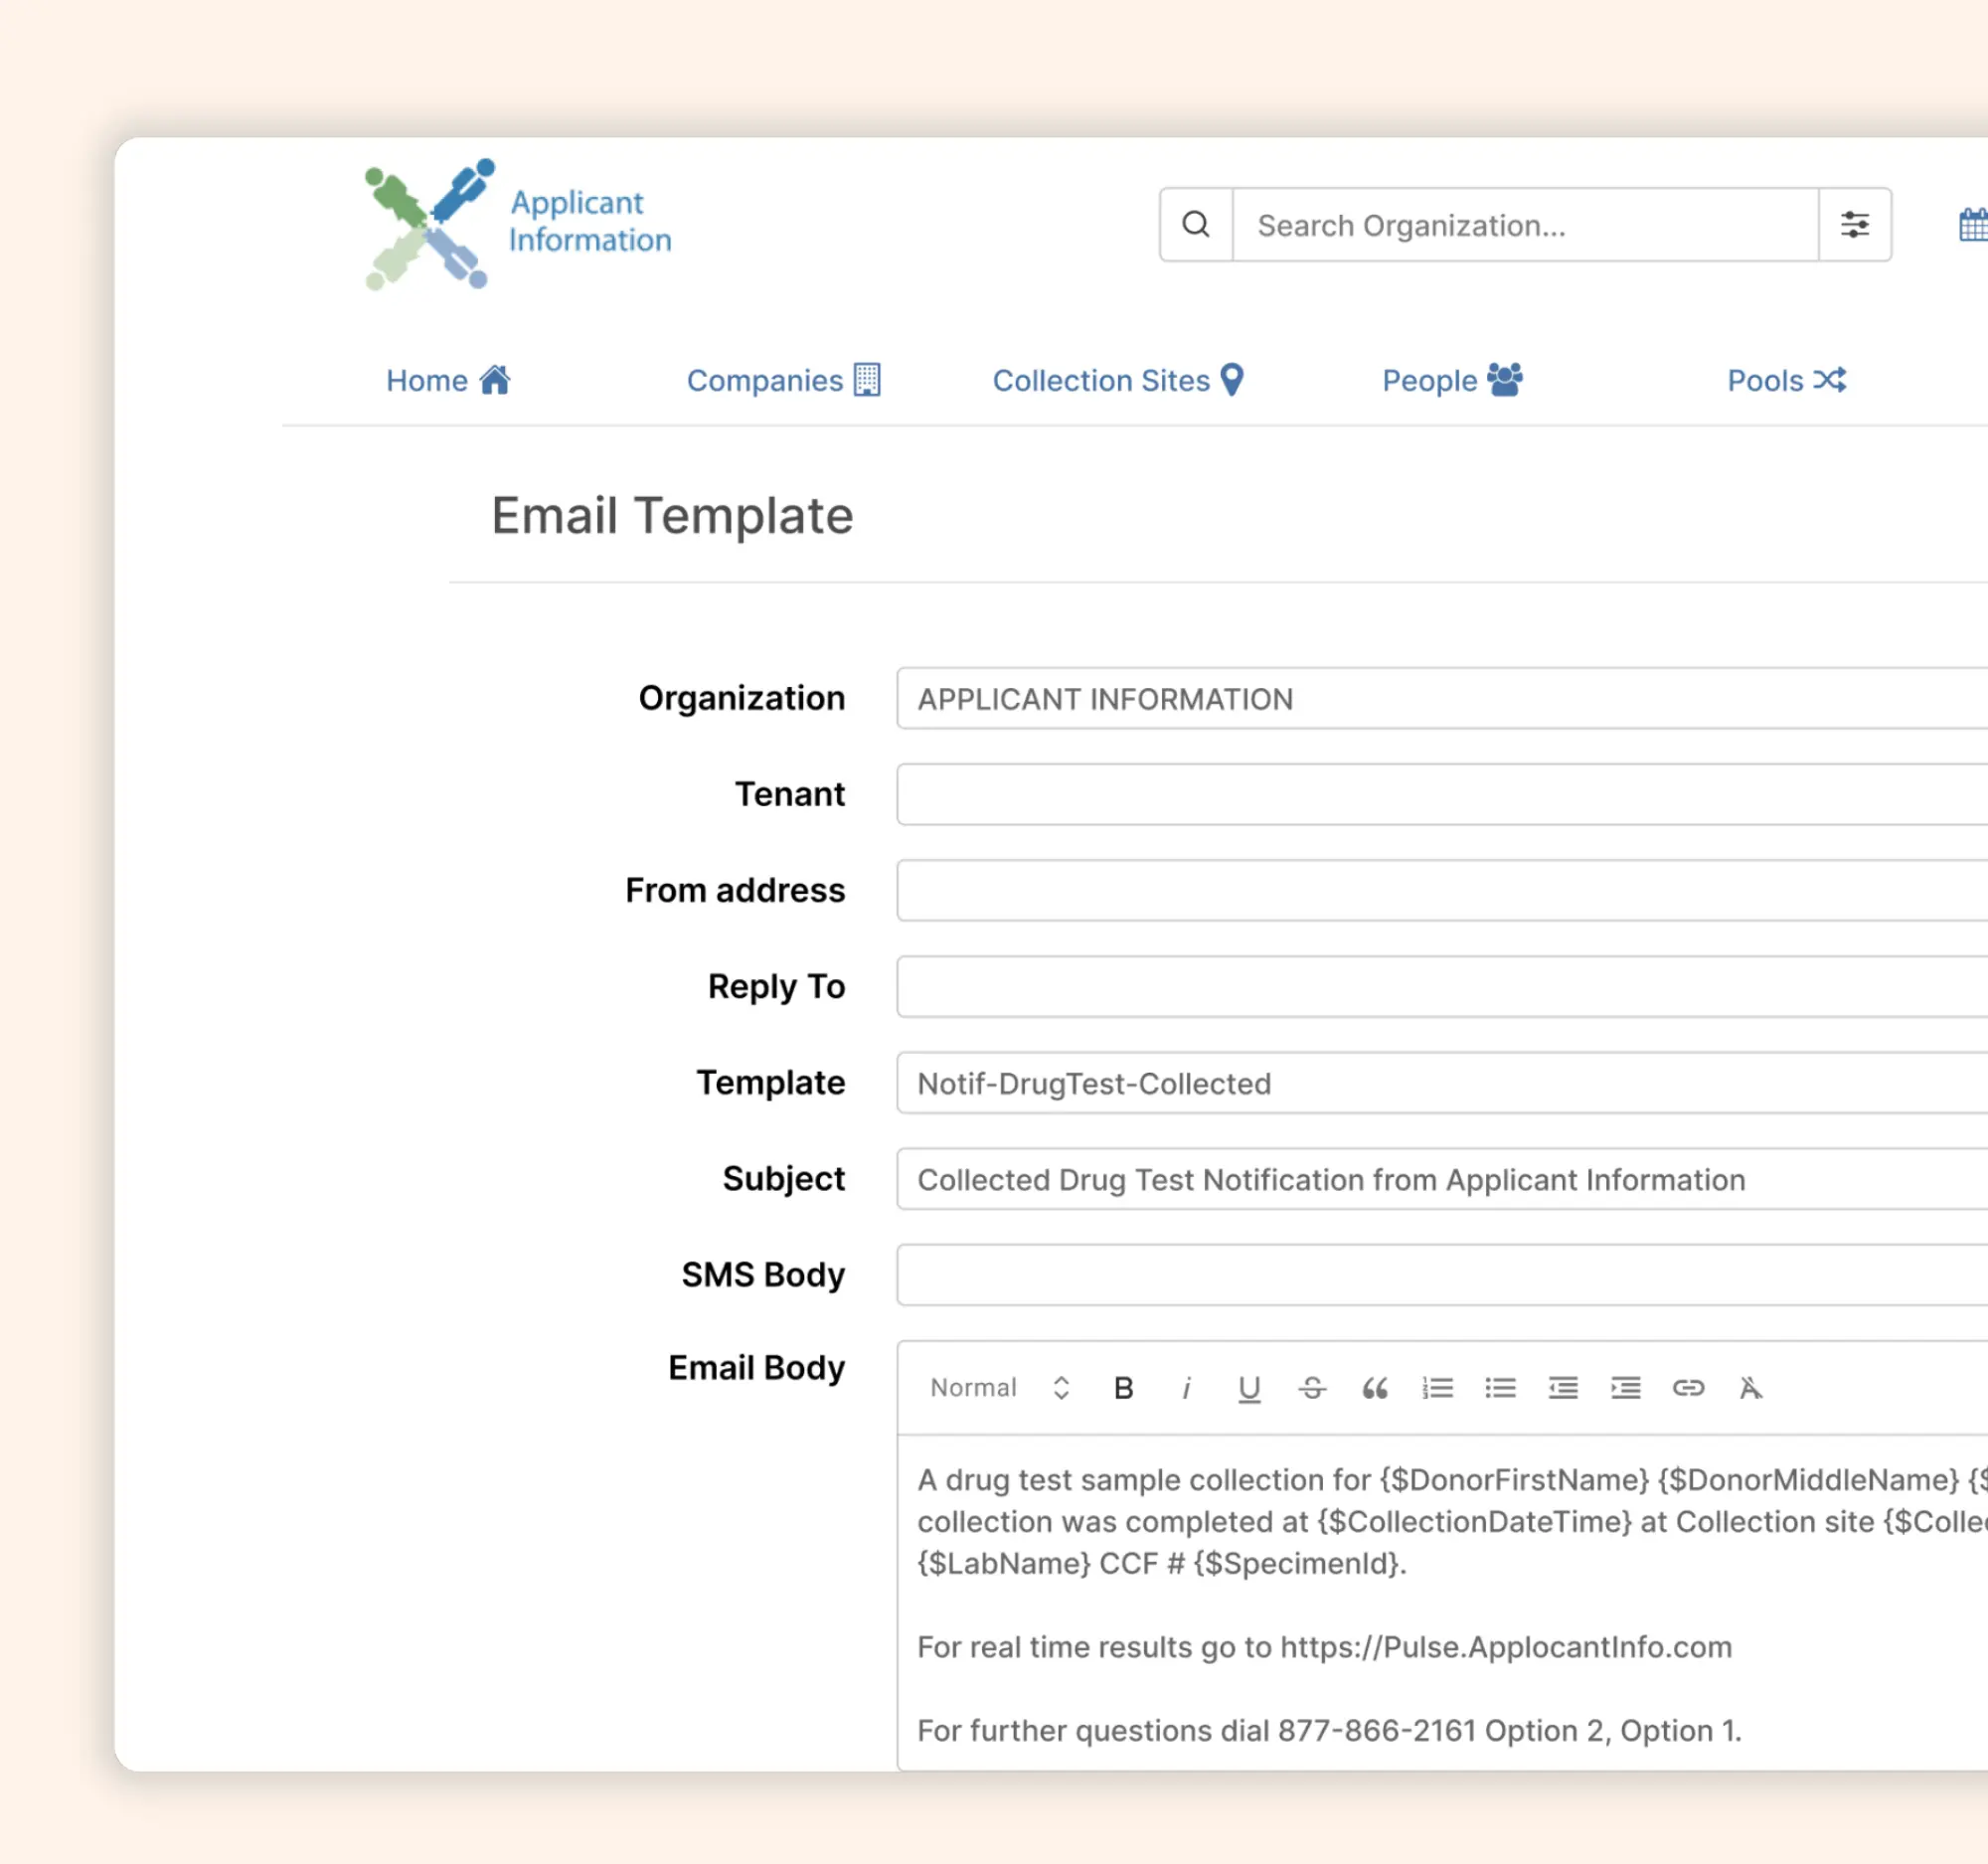Open the Pools navigation tab

1785,380
